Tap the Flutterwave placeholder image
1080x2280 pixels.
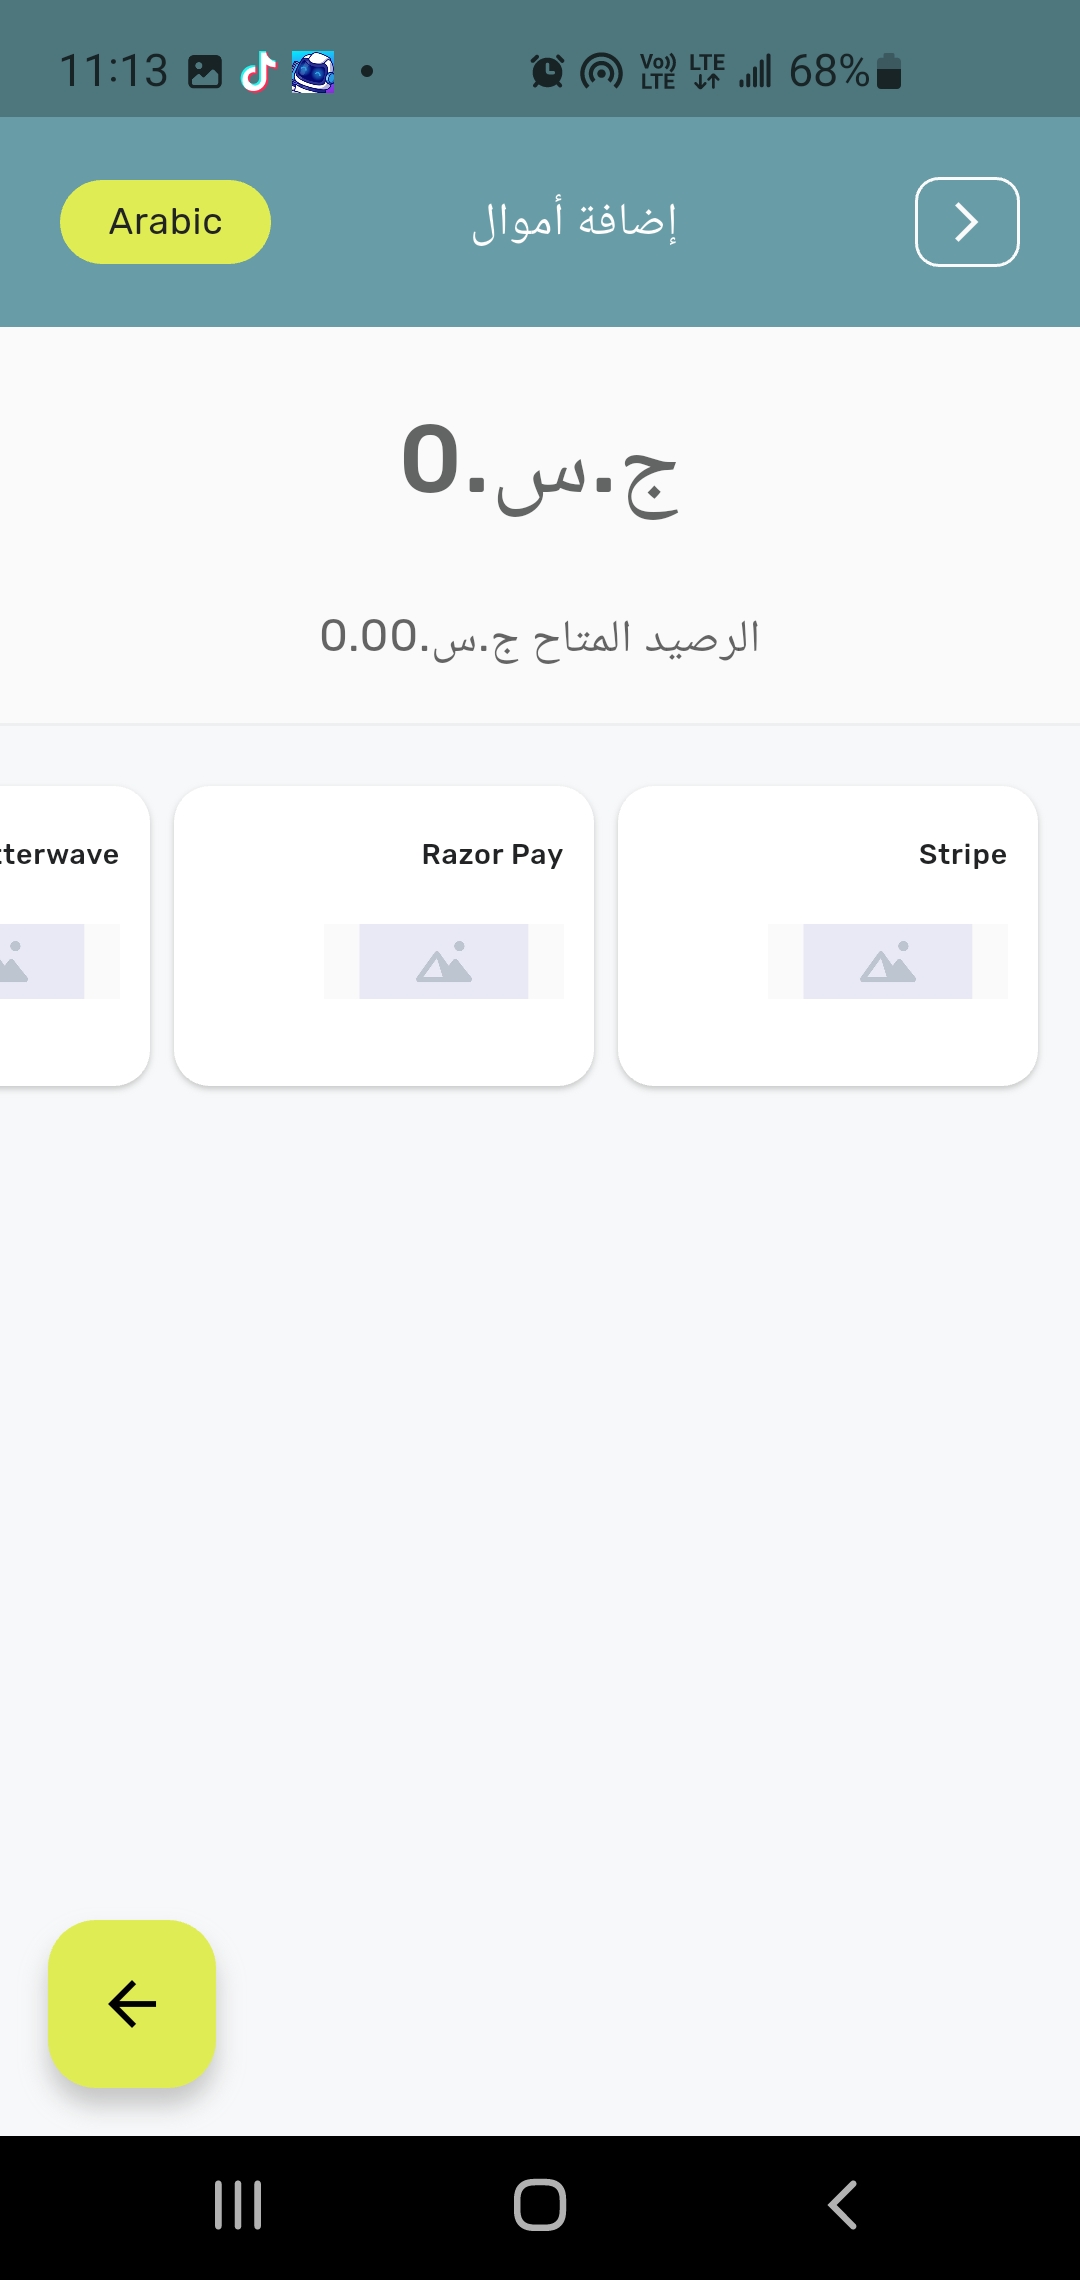click(x=40, y=961)
